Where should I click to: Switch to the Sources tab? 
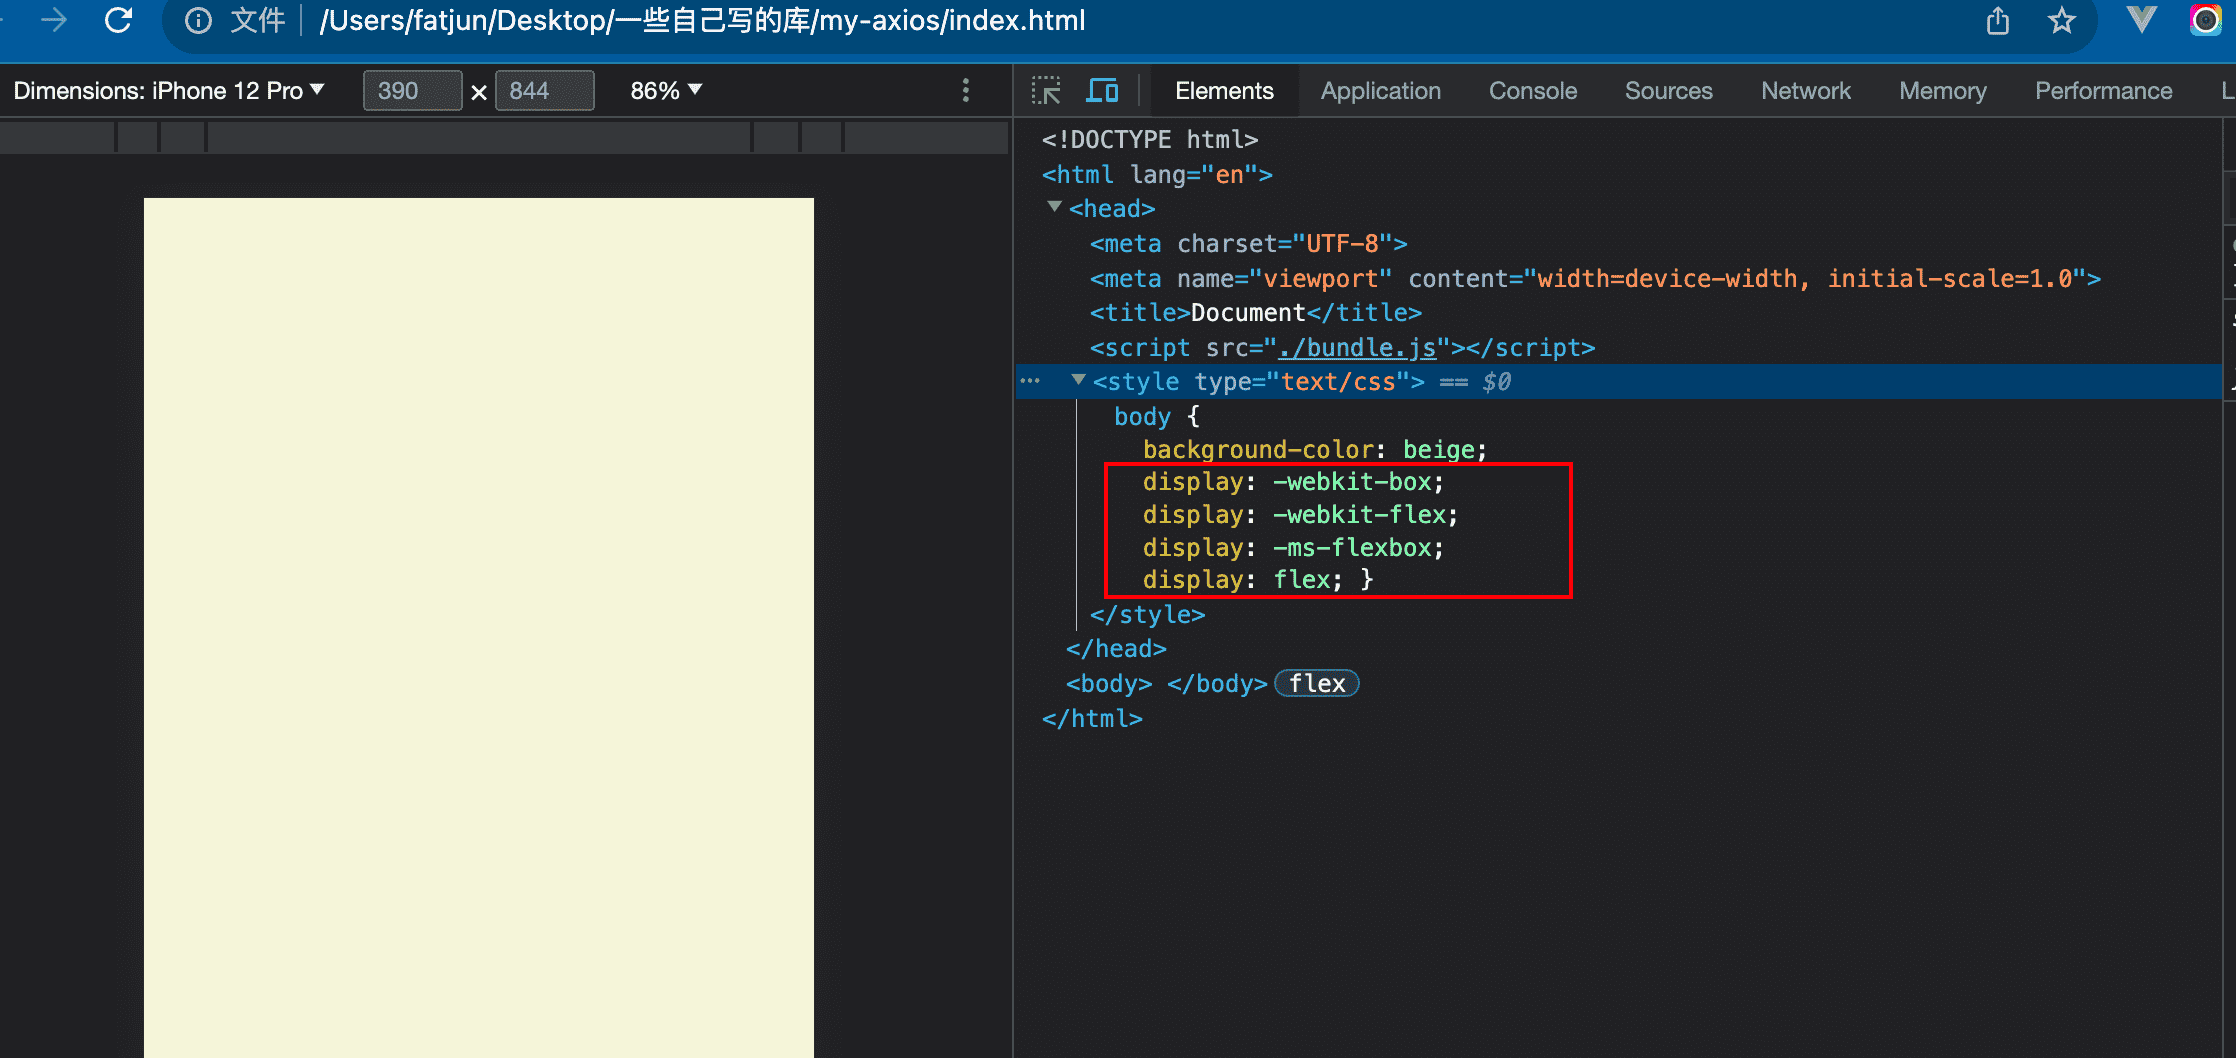click(1668, 91)
